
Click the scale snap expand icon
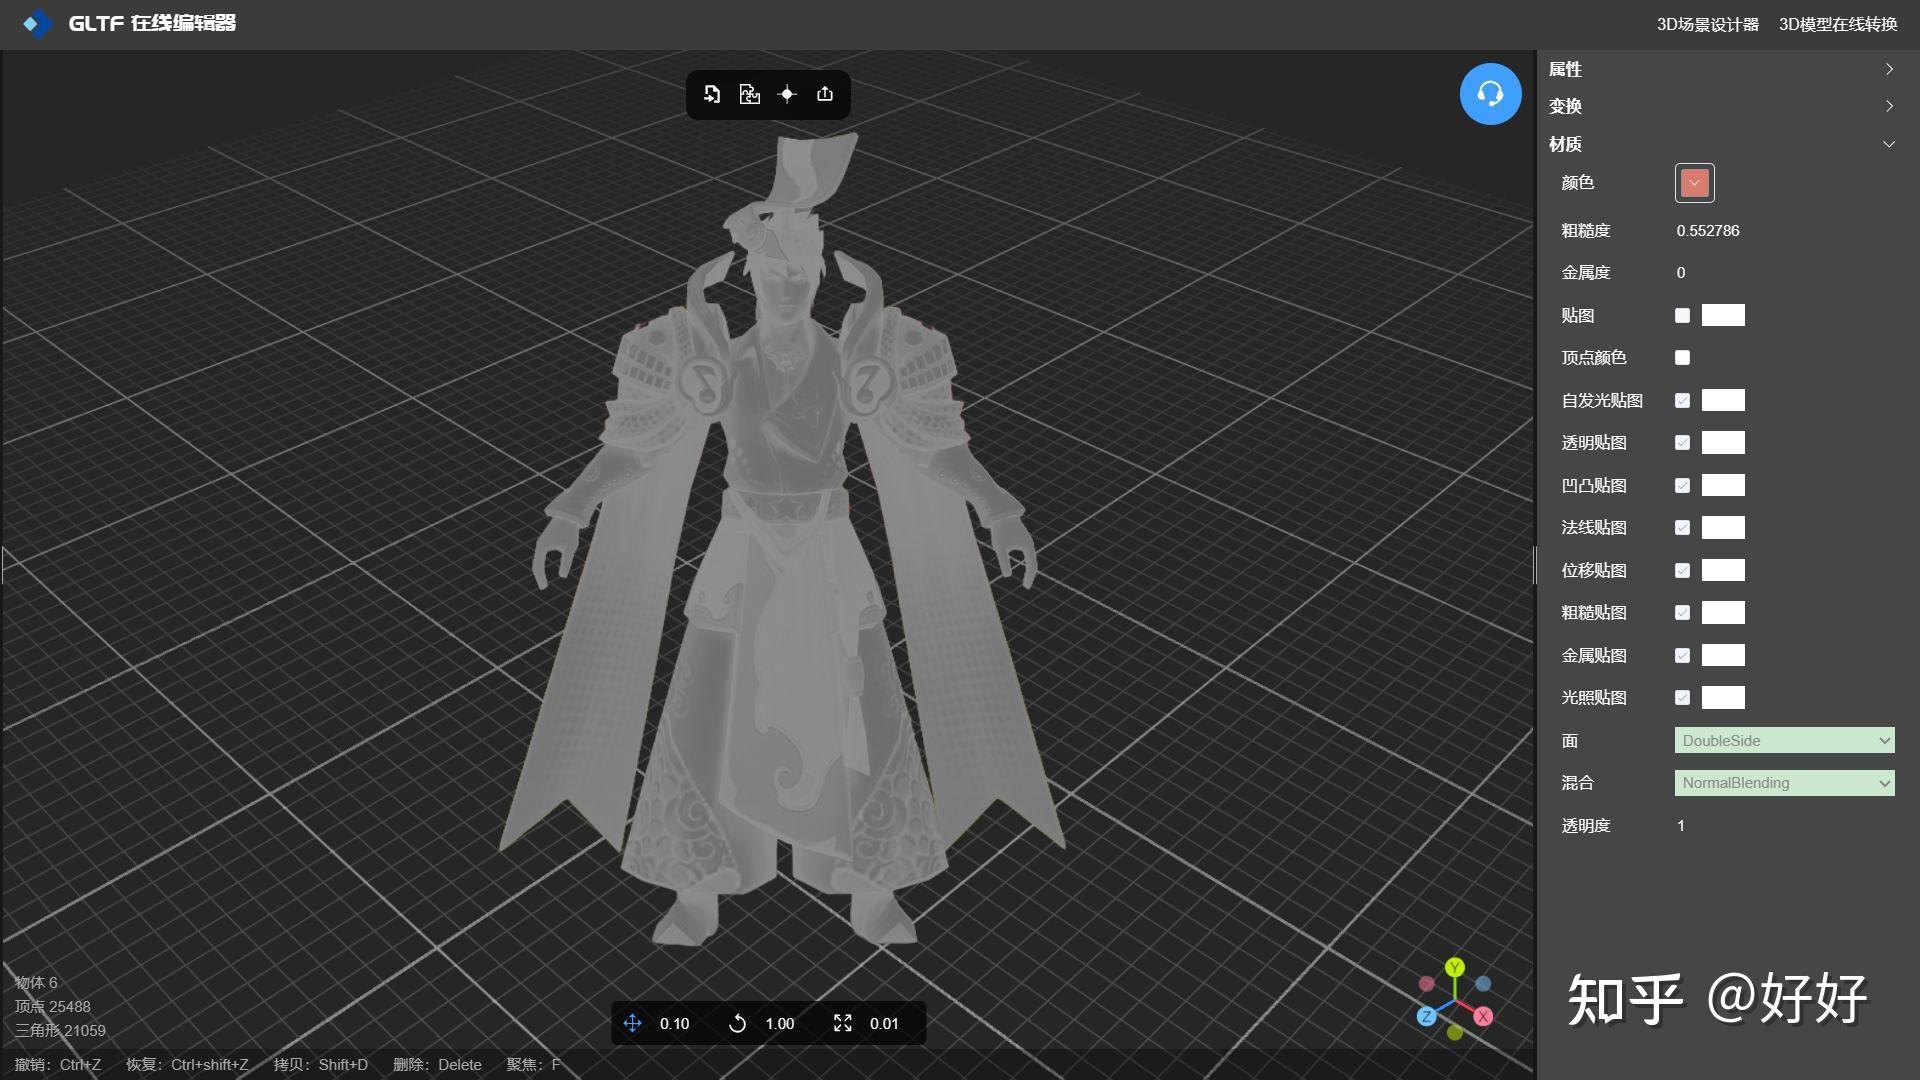pos(843,1023)
